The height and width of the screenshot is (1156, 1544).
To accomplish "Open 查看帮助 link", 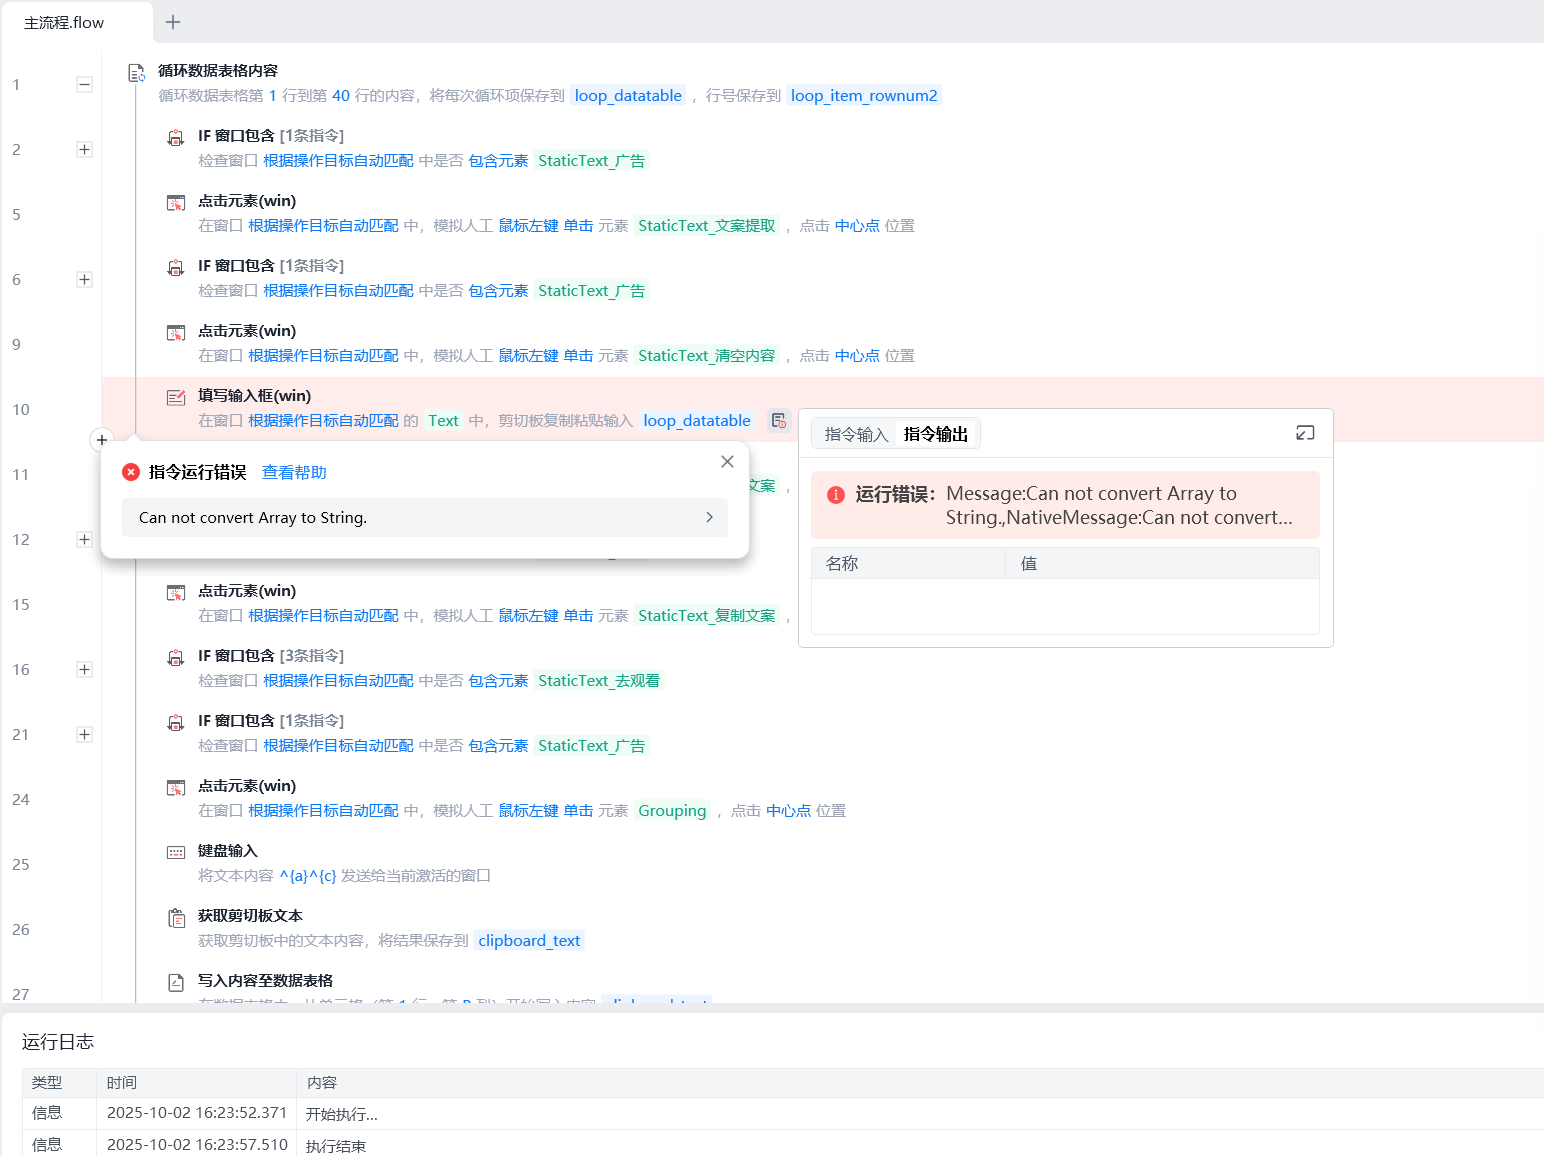I will (294, 472).
